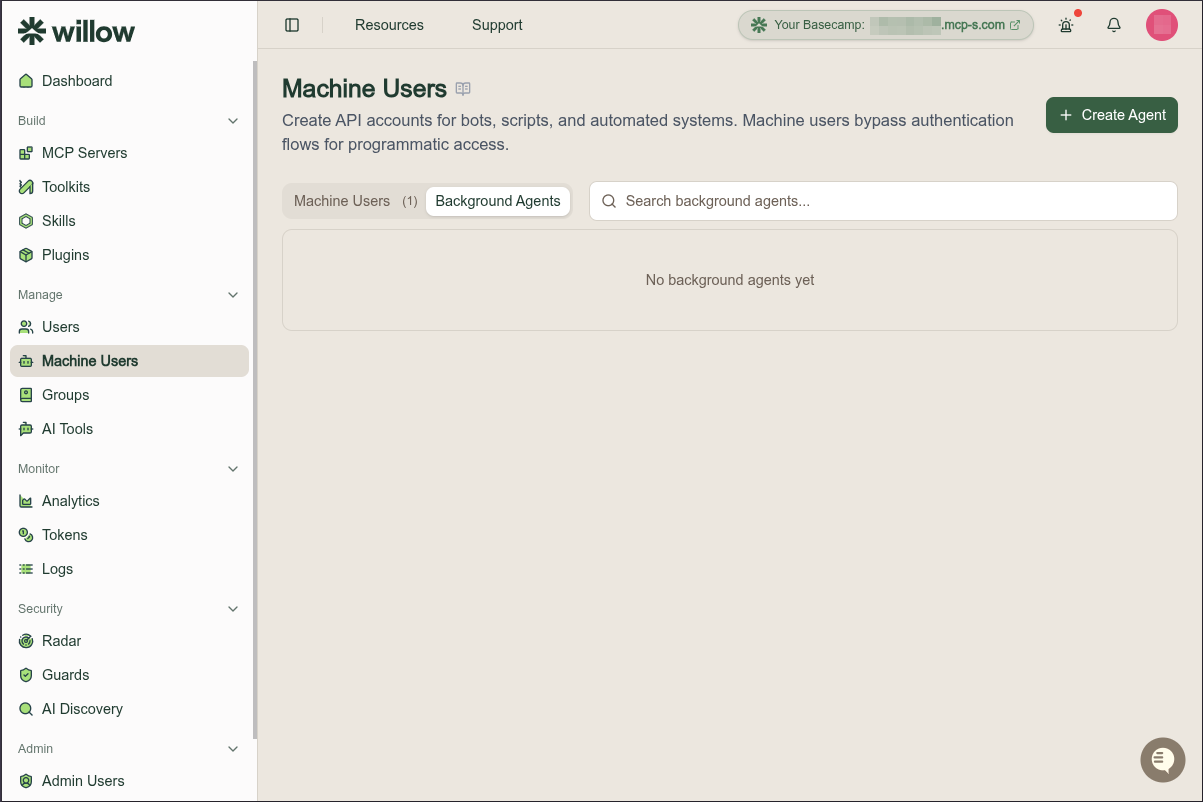Viewport: 1203px width, 802px height.
Task: Click the Skills hexagon icon
Action: click(x=26, y=221)
